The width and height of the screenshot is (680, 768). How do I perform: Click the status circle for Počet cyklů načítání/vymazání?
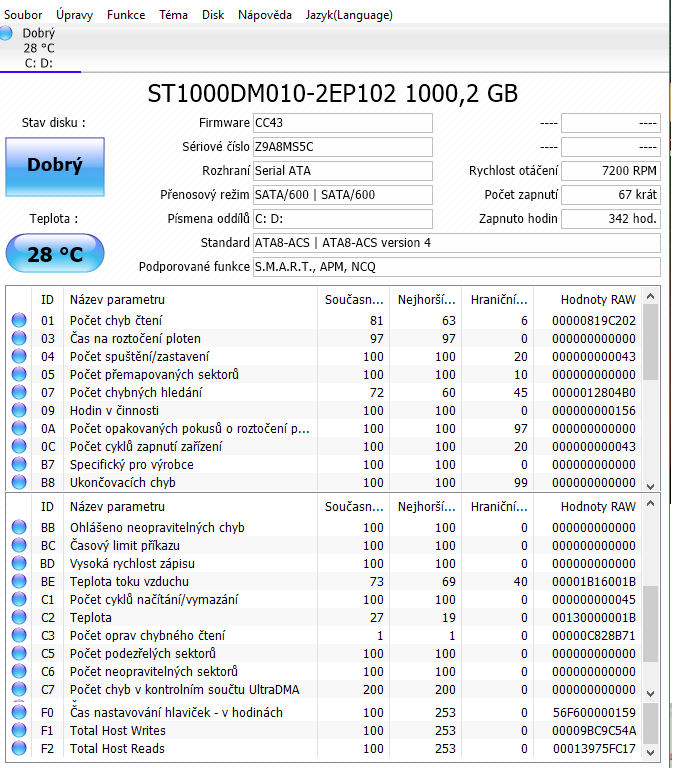19,600
